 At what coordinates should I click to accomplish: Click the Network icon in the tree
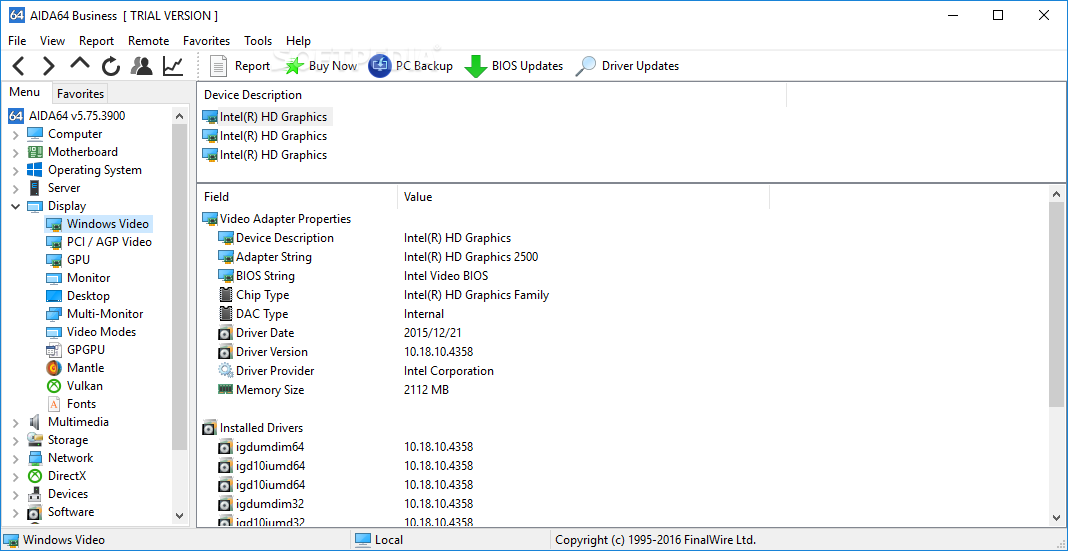click(x=35, y=458)
